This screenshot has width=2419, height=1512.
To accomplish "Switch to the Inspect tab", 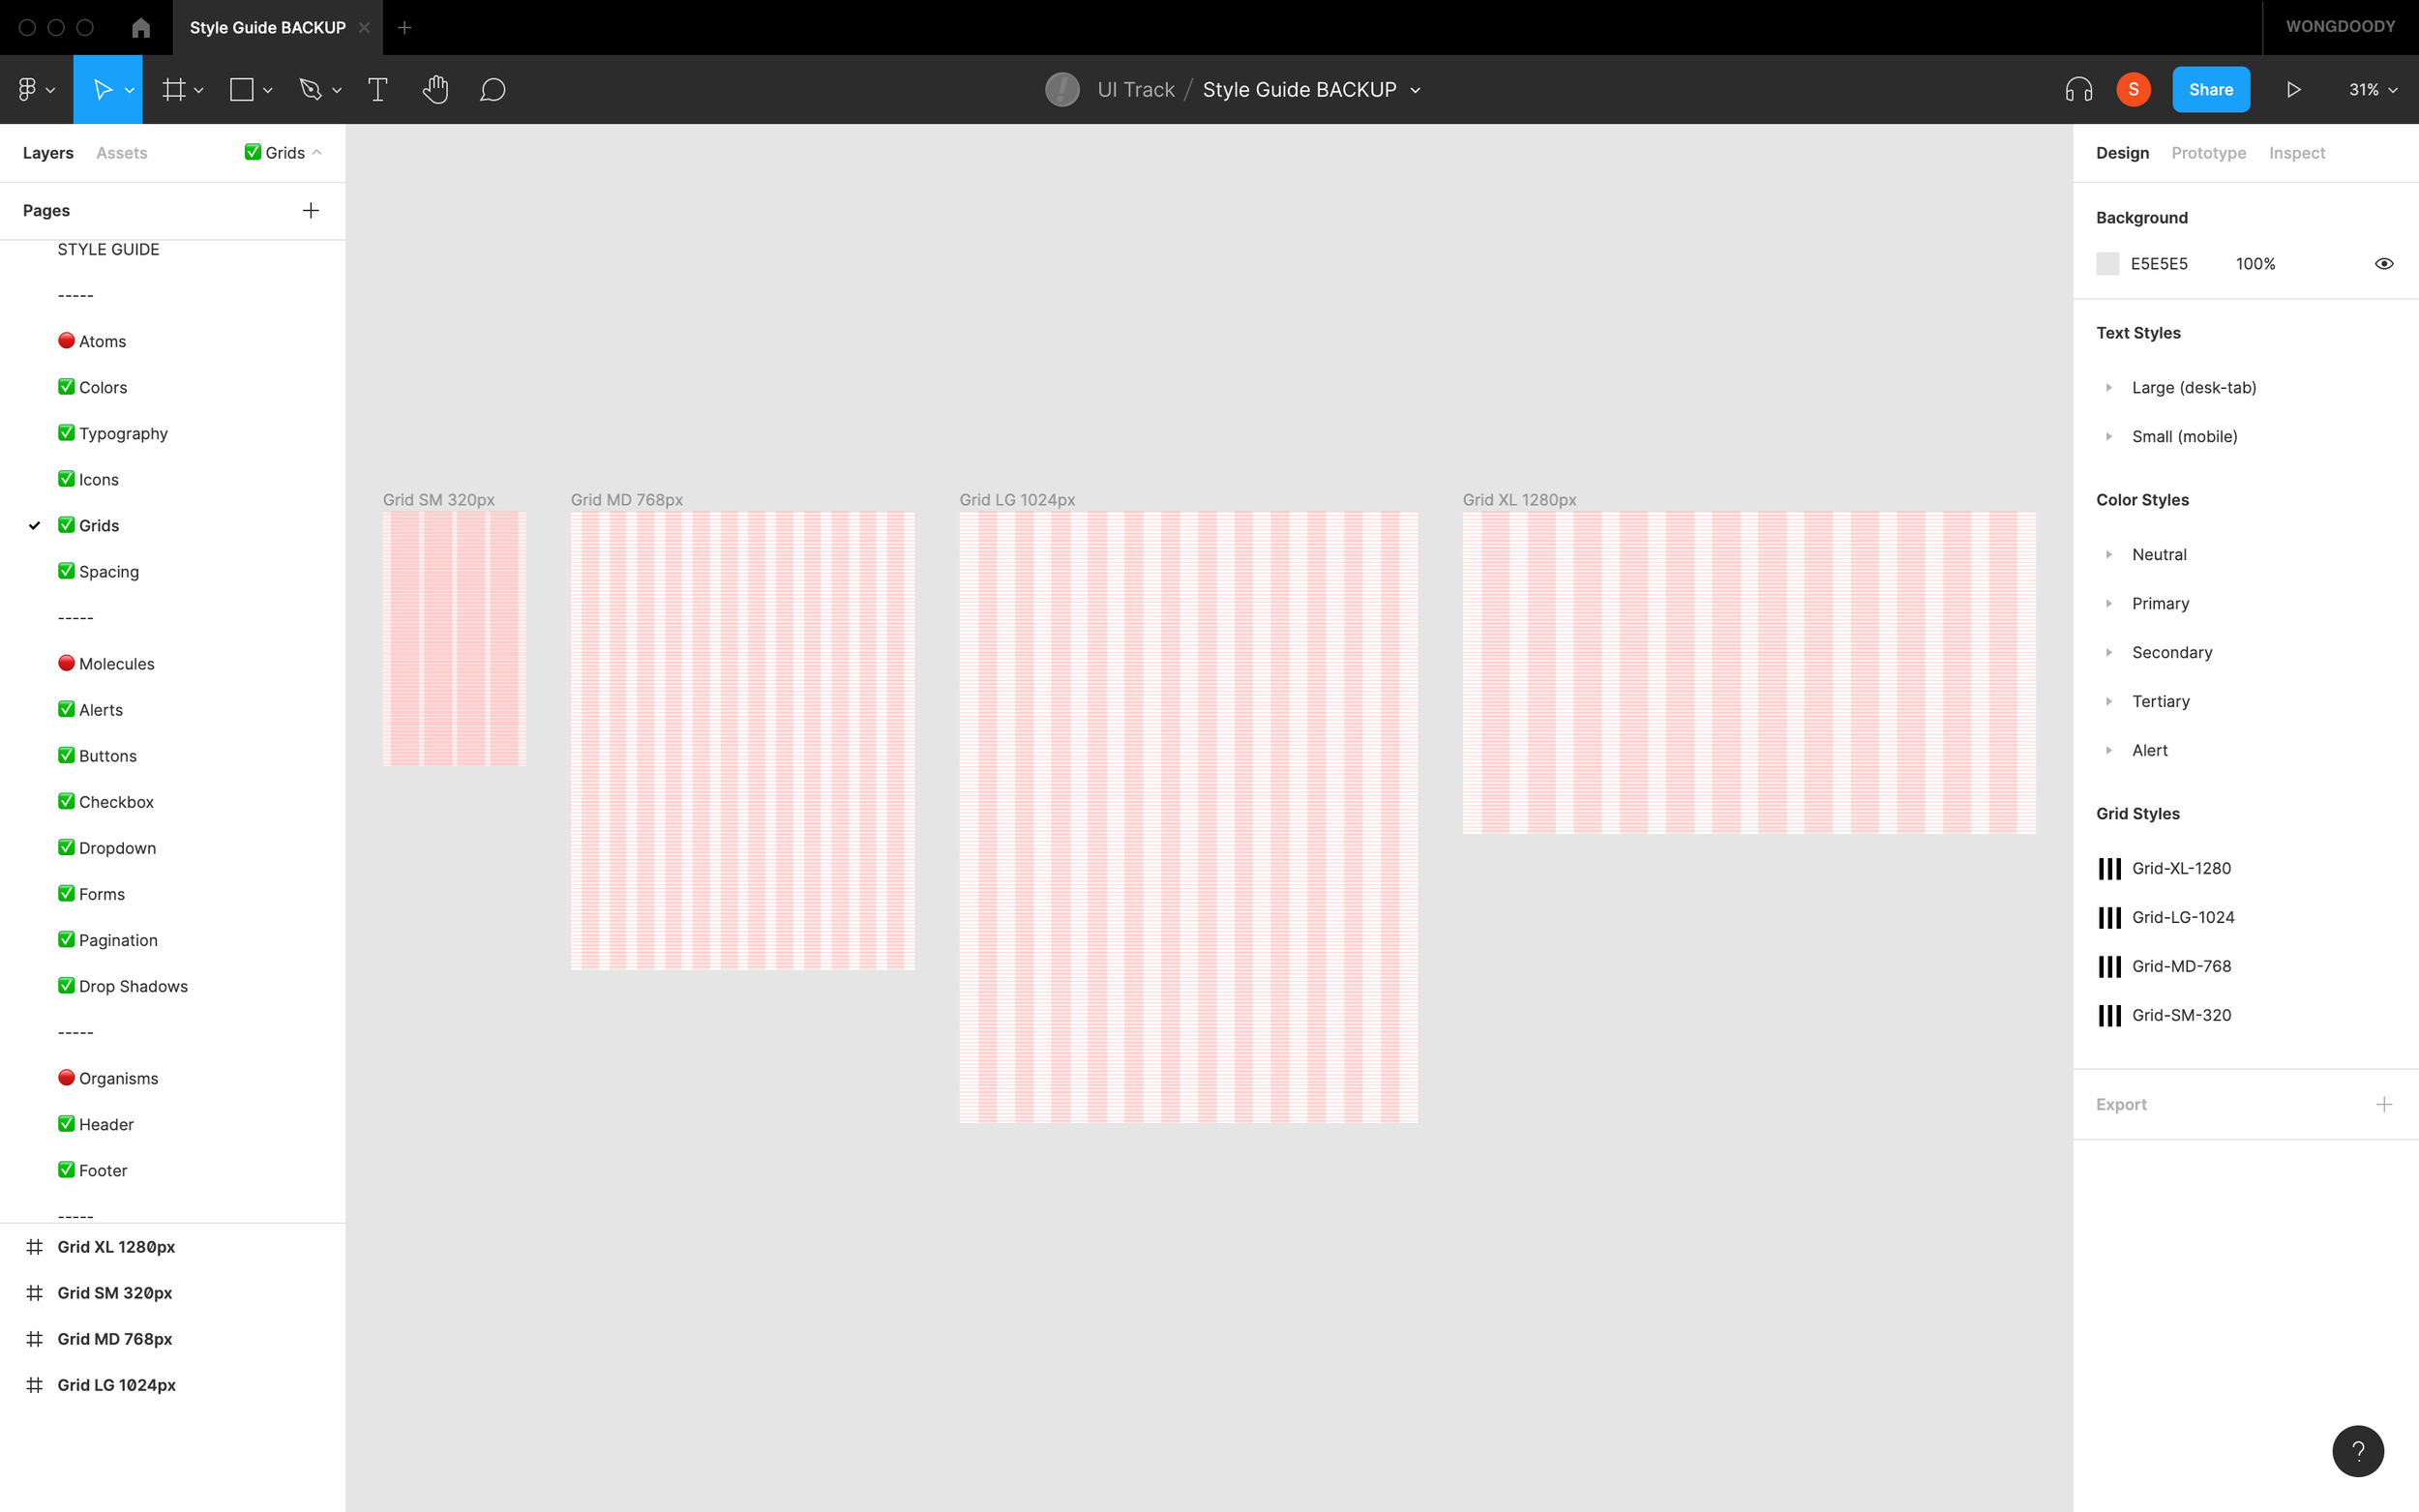I will (2297, 152).
